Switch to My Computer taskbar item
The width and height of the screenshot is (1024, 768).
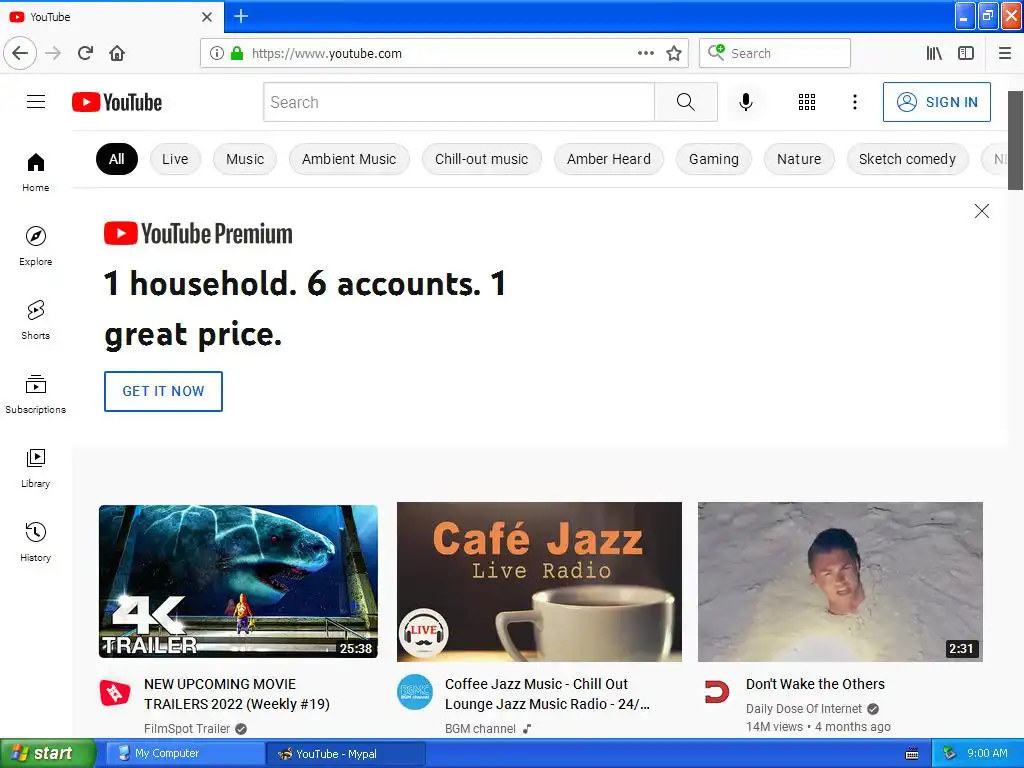point(185,754)
